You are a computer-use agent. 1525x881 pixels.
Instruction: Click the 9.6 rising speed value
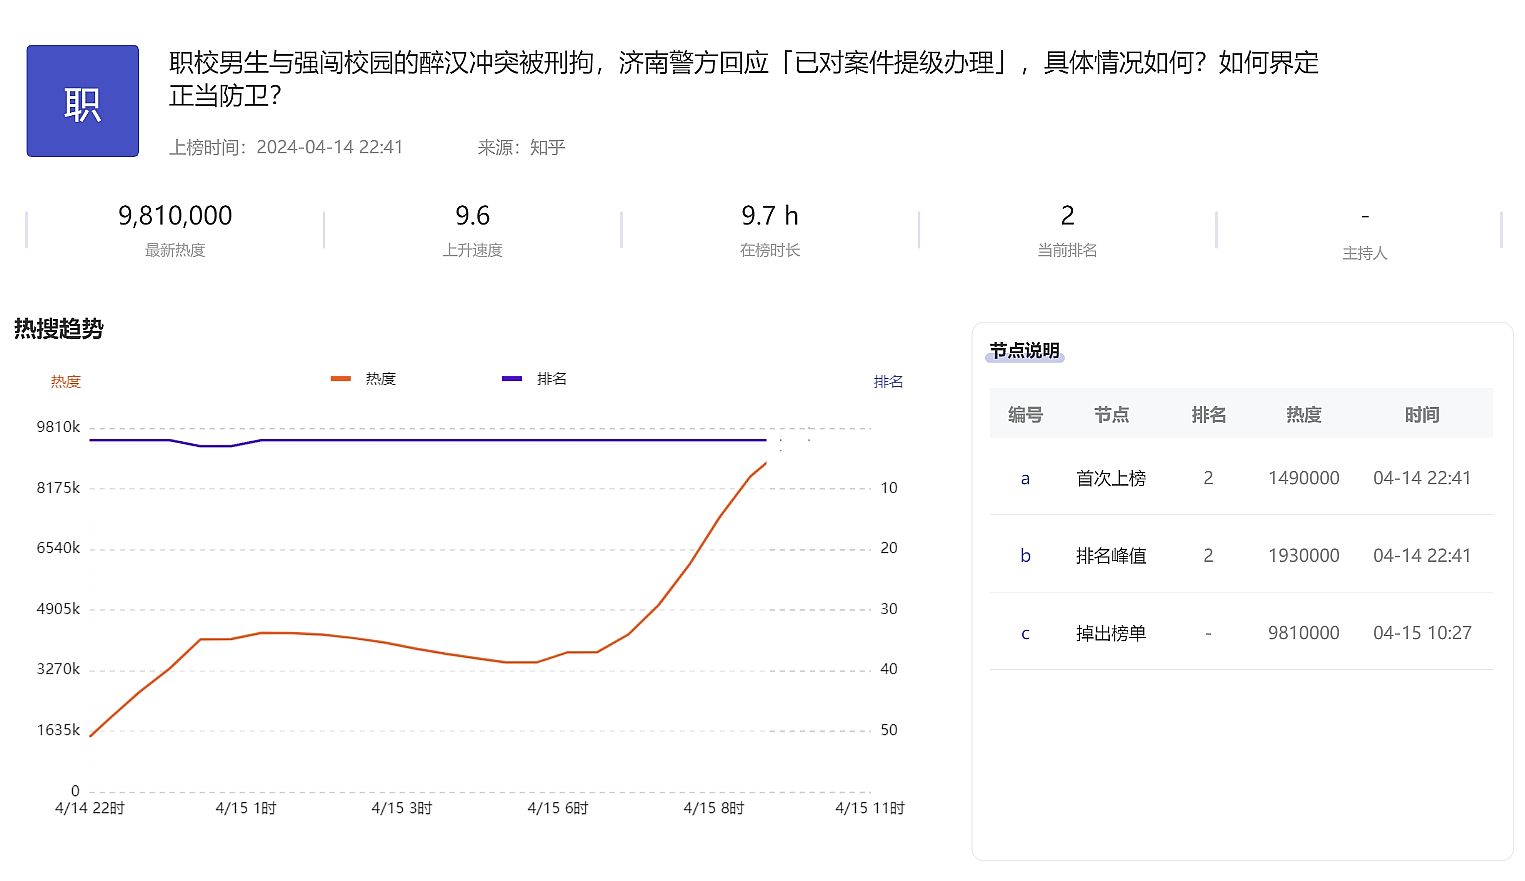point(473,216)
